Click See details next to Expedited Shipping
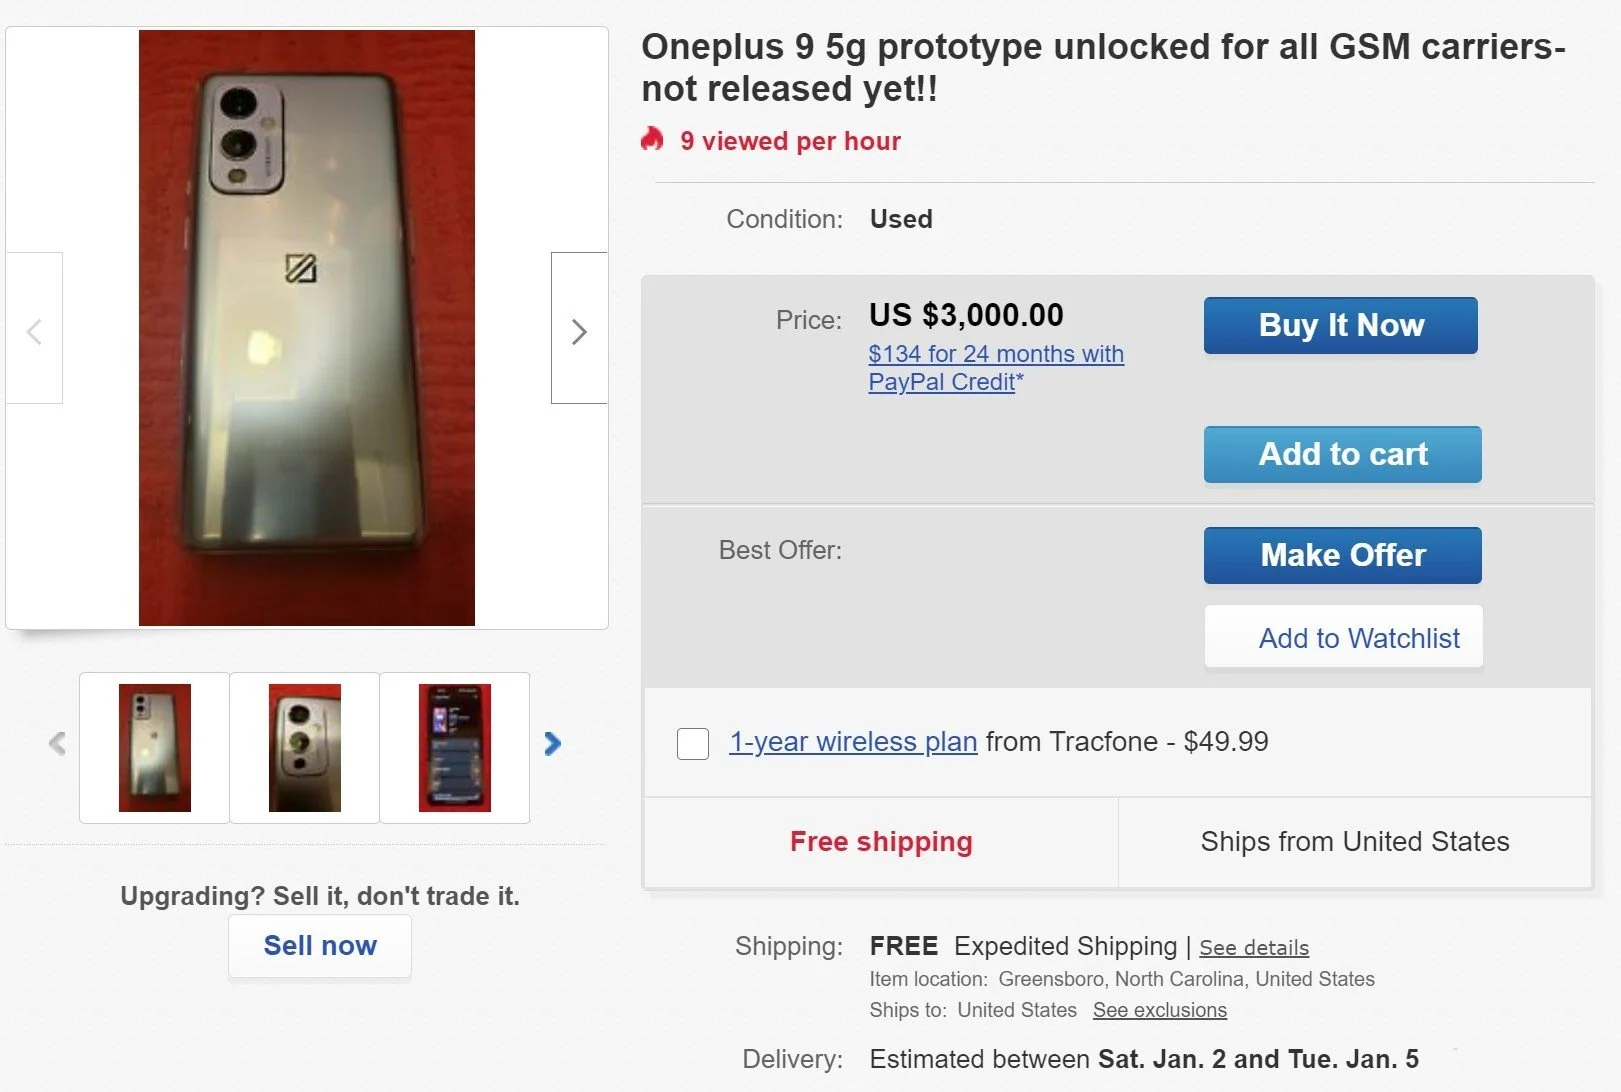The image size is (1621, 1092). click(x=1253, y=947)
